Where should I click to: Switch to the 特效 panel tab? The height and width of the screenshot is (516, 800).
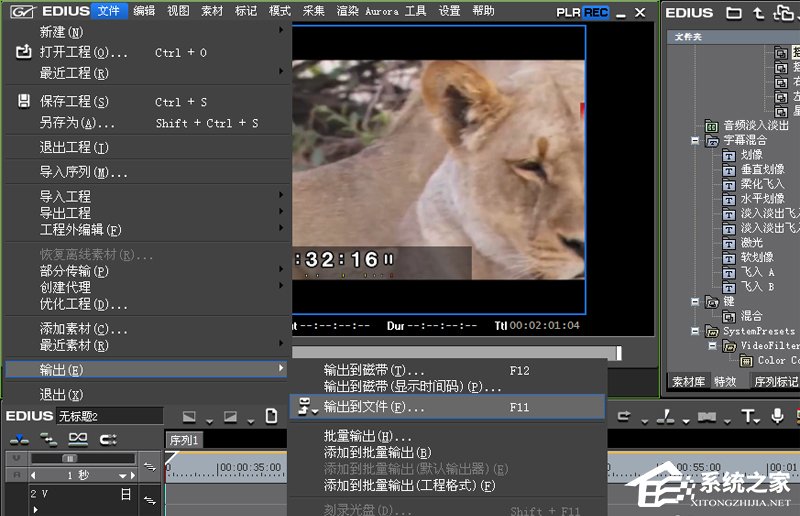pos(725,381)
